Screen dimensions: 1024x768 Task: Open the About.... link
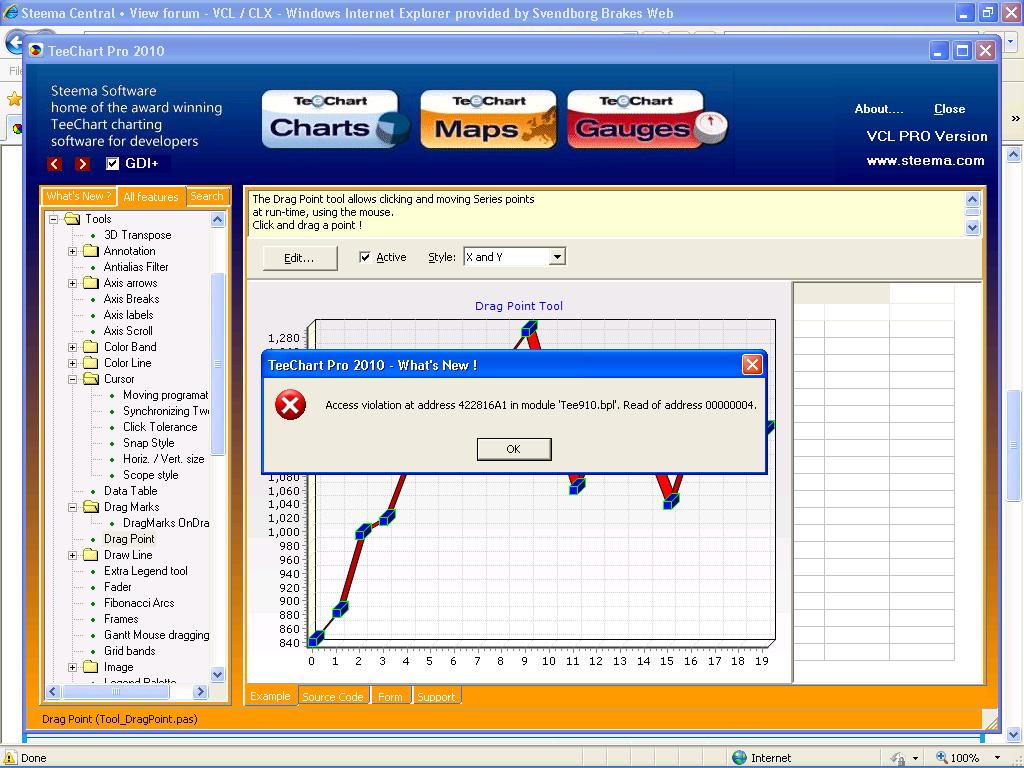coord(879,109)
